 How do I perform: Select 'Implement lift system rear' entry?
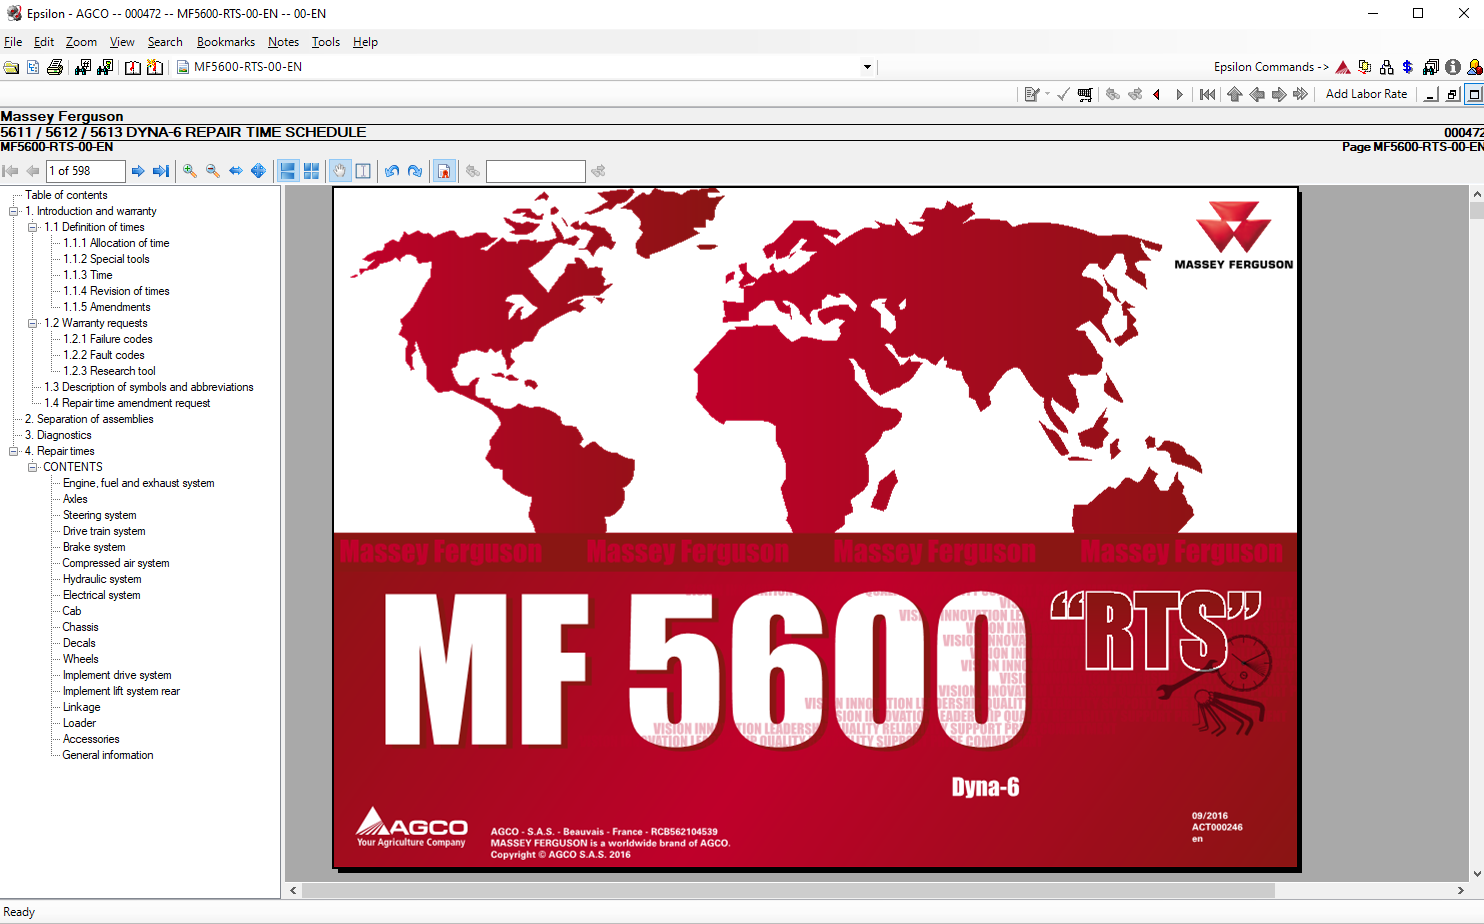[x=121, y=691]
